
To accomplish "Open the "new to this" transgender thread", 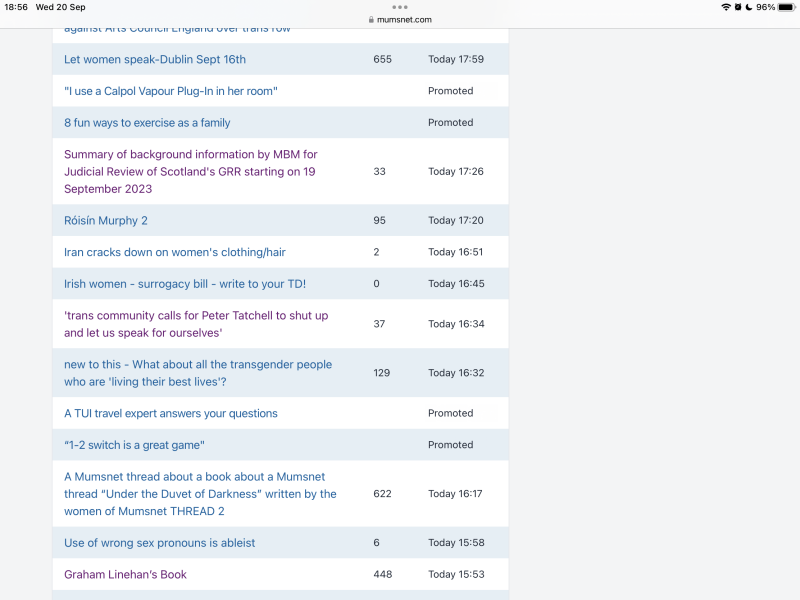I will (x=198, y=373).
